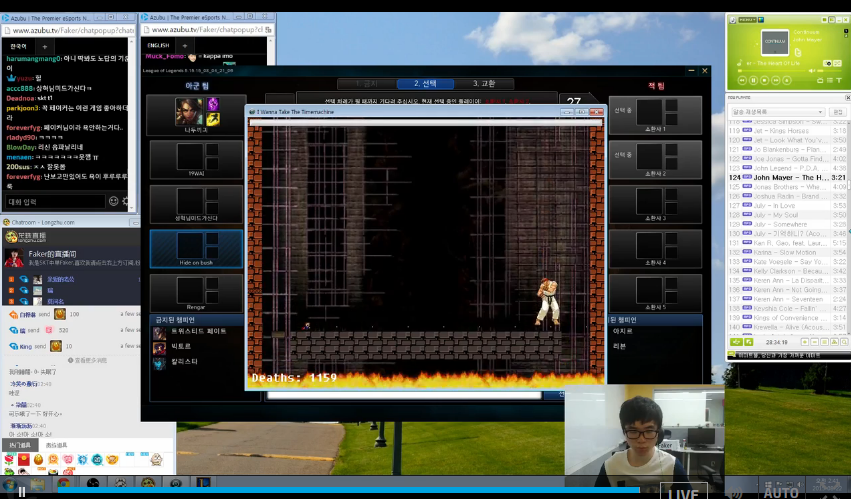Open File Explorer from the taskbar
The width and height of the screenshot is (851, 499).
coord(38,483)
